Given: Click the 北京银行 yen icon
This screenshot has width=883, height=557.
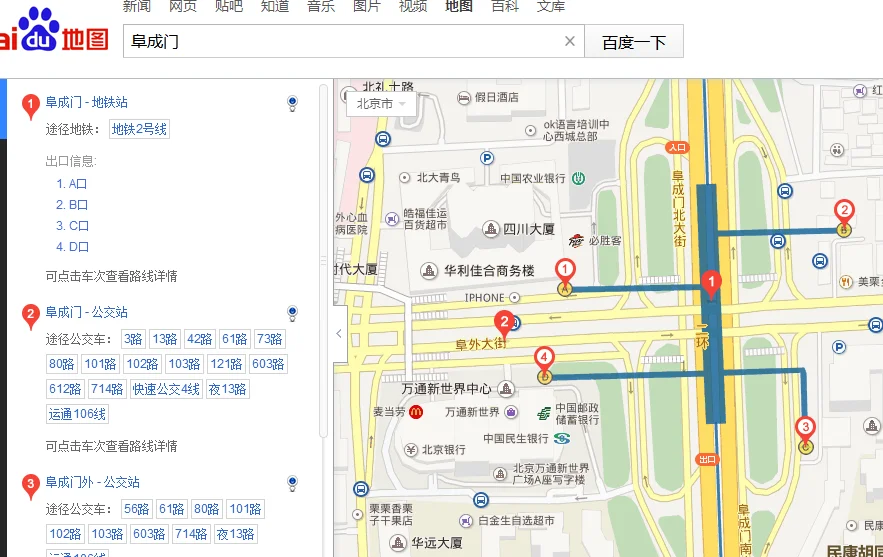Looking at the screenshot, I should pos(411,449).
